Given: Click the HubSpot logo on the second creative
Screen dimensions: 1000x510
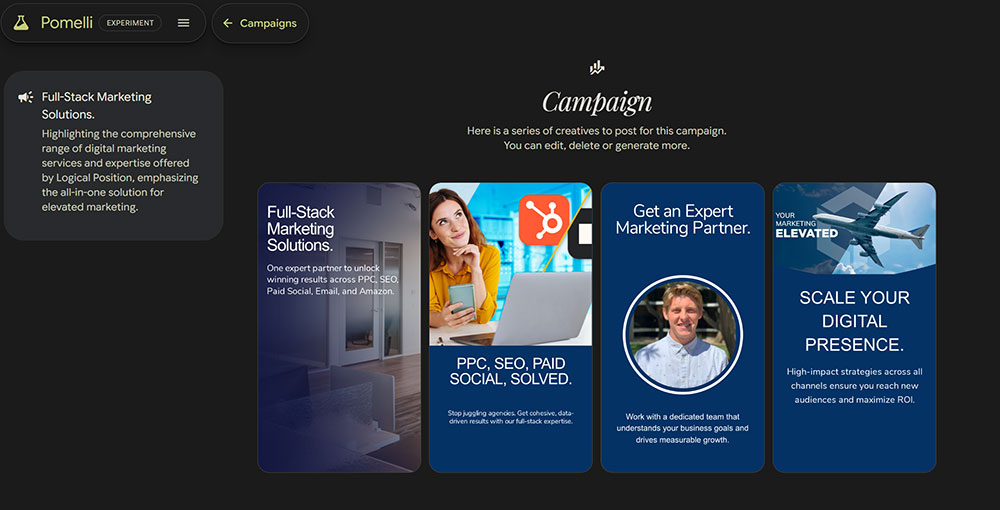Looking at the screenshot, I should click(544, 220).
